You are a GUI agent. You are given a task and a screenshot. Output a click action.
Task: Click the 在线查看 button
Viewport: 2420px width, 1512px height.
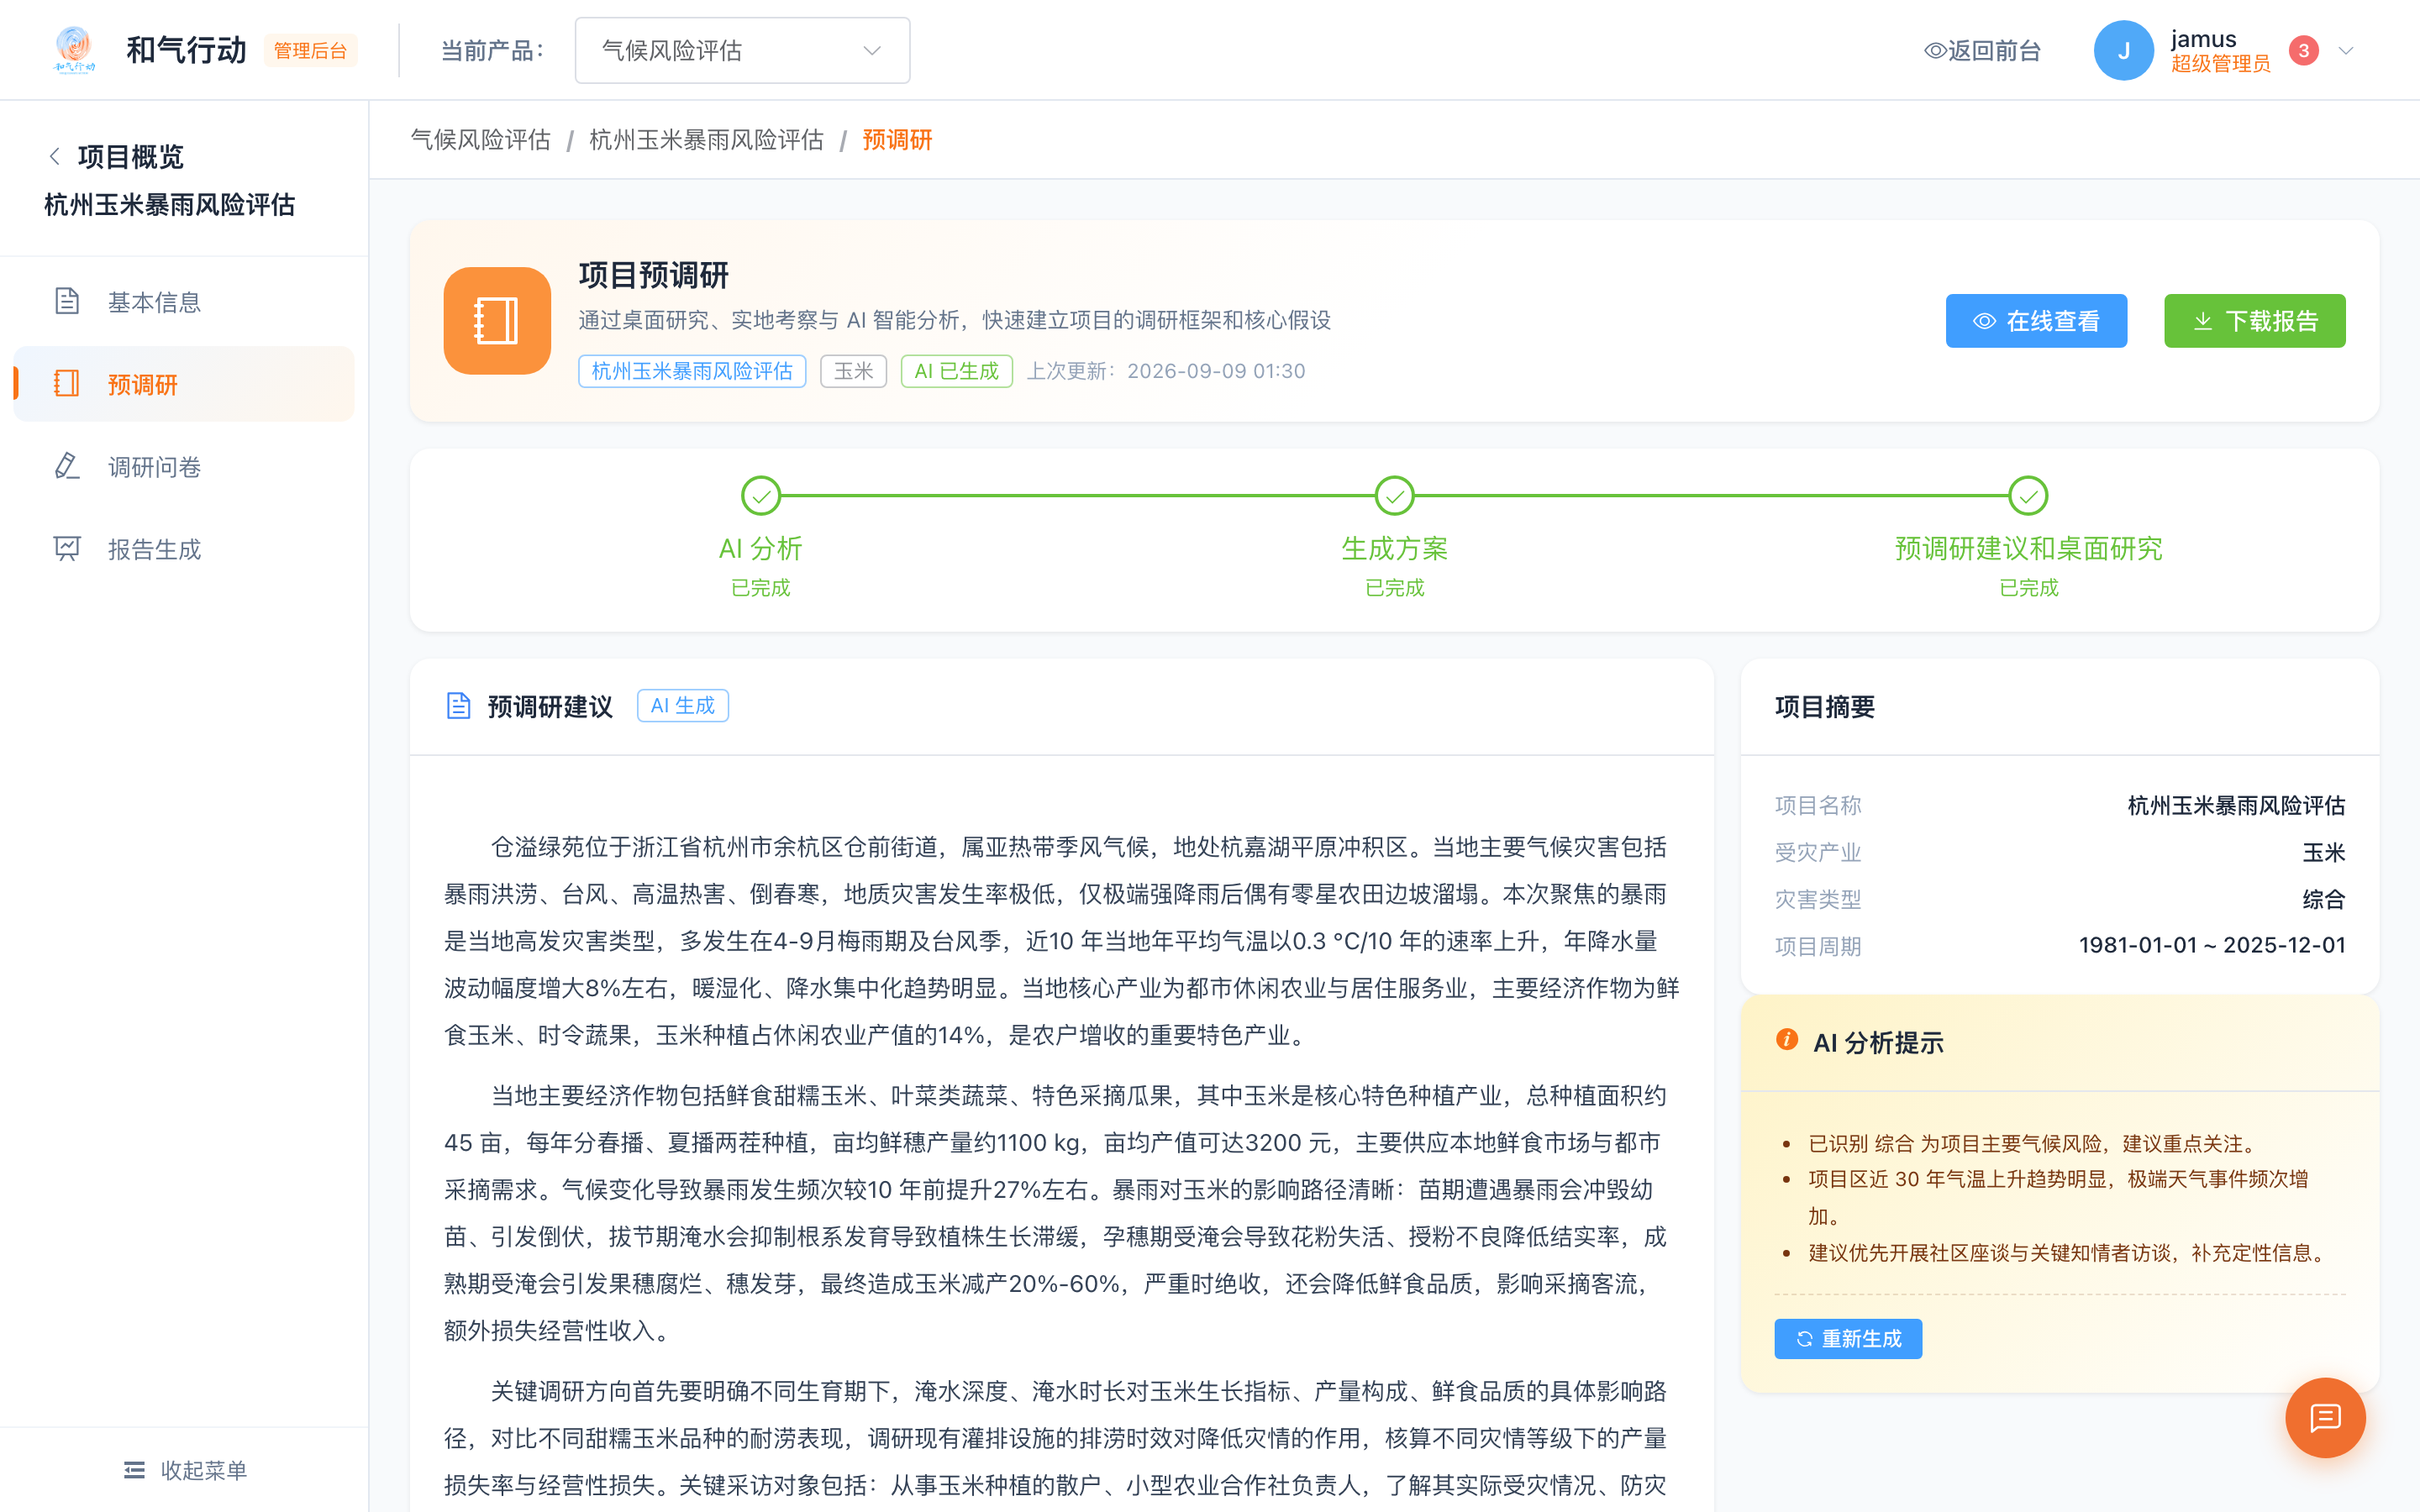[2036, 321]
